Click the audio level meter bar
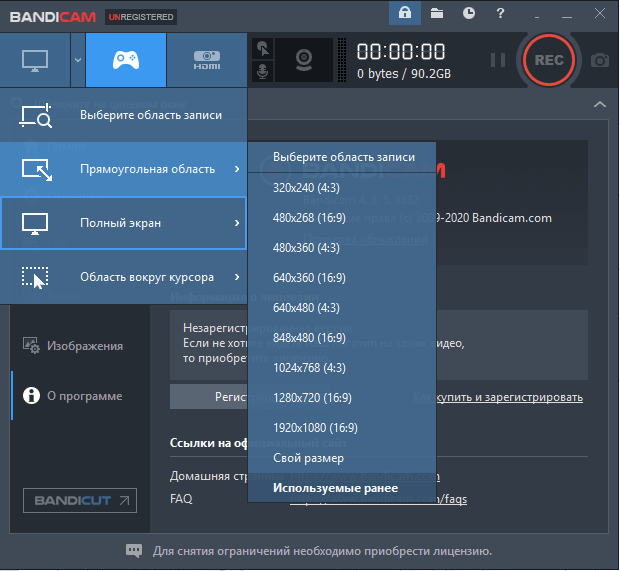The height and width of the screenshot is (571, 620). point(342,60)
